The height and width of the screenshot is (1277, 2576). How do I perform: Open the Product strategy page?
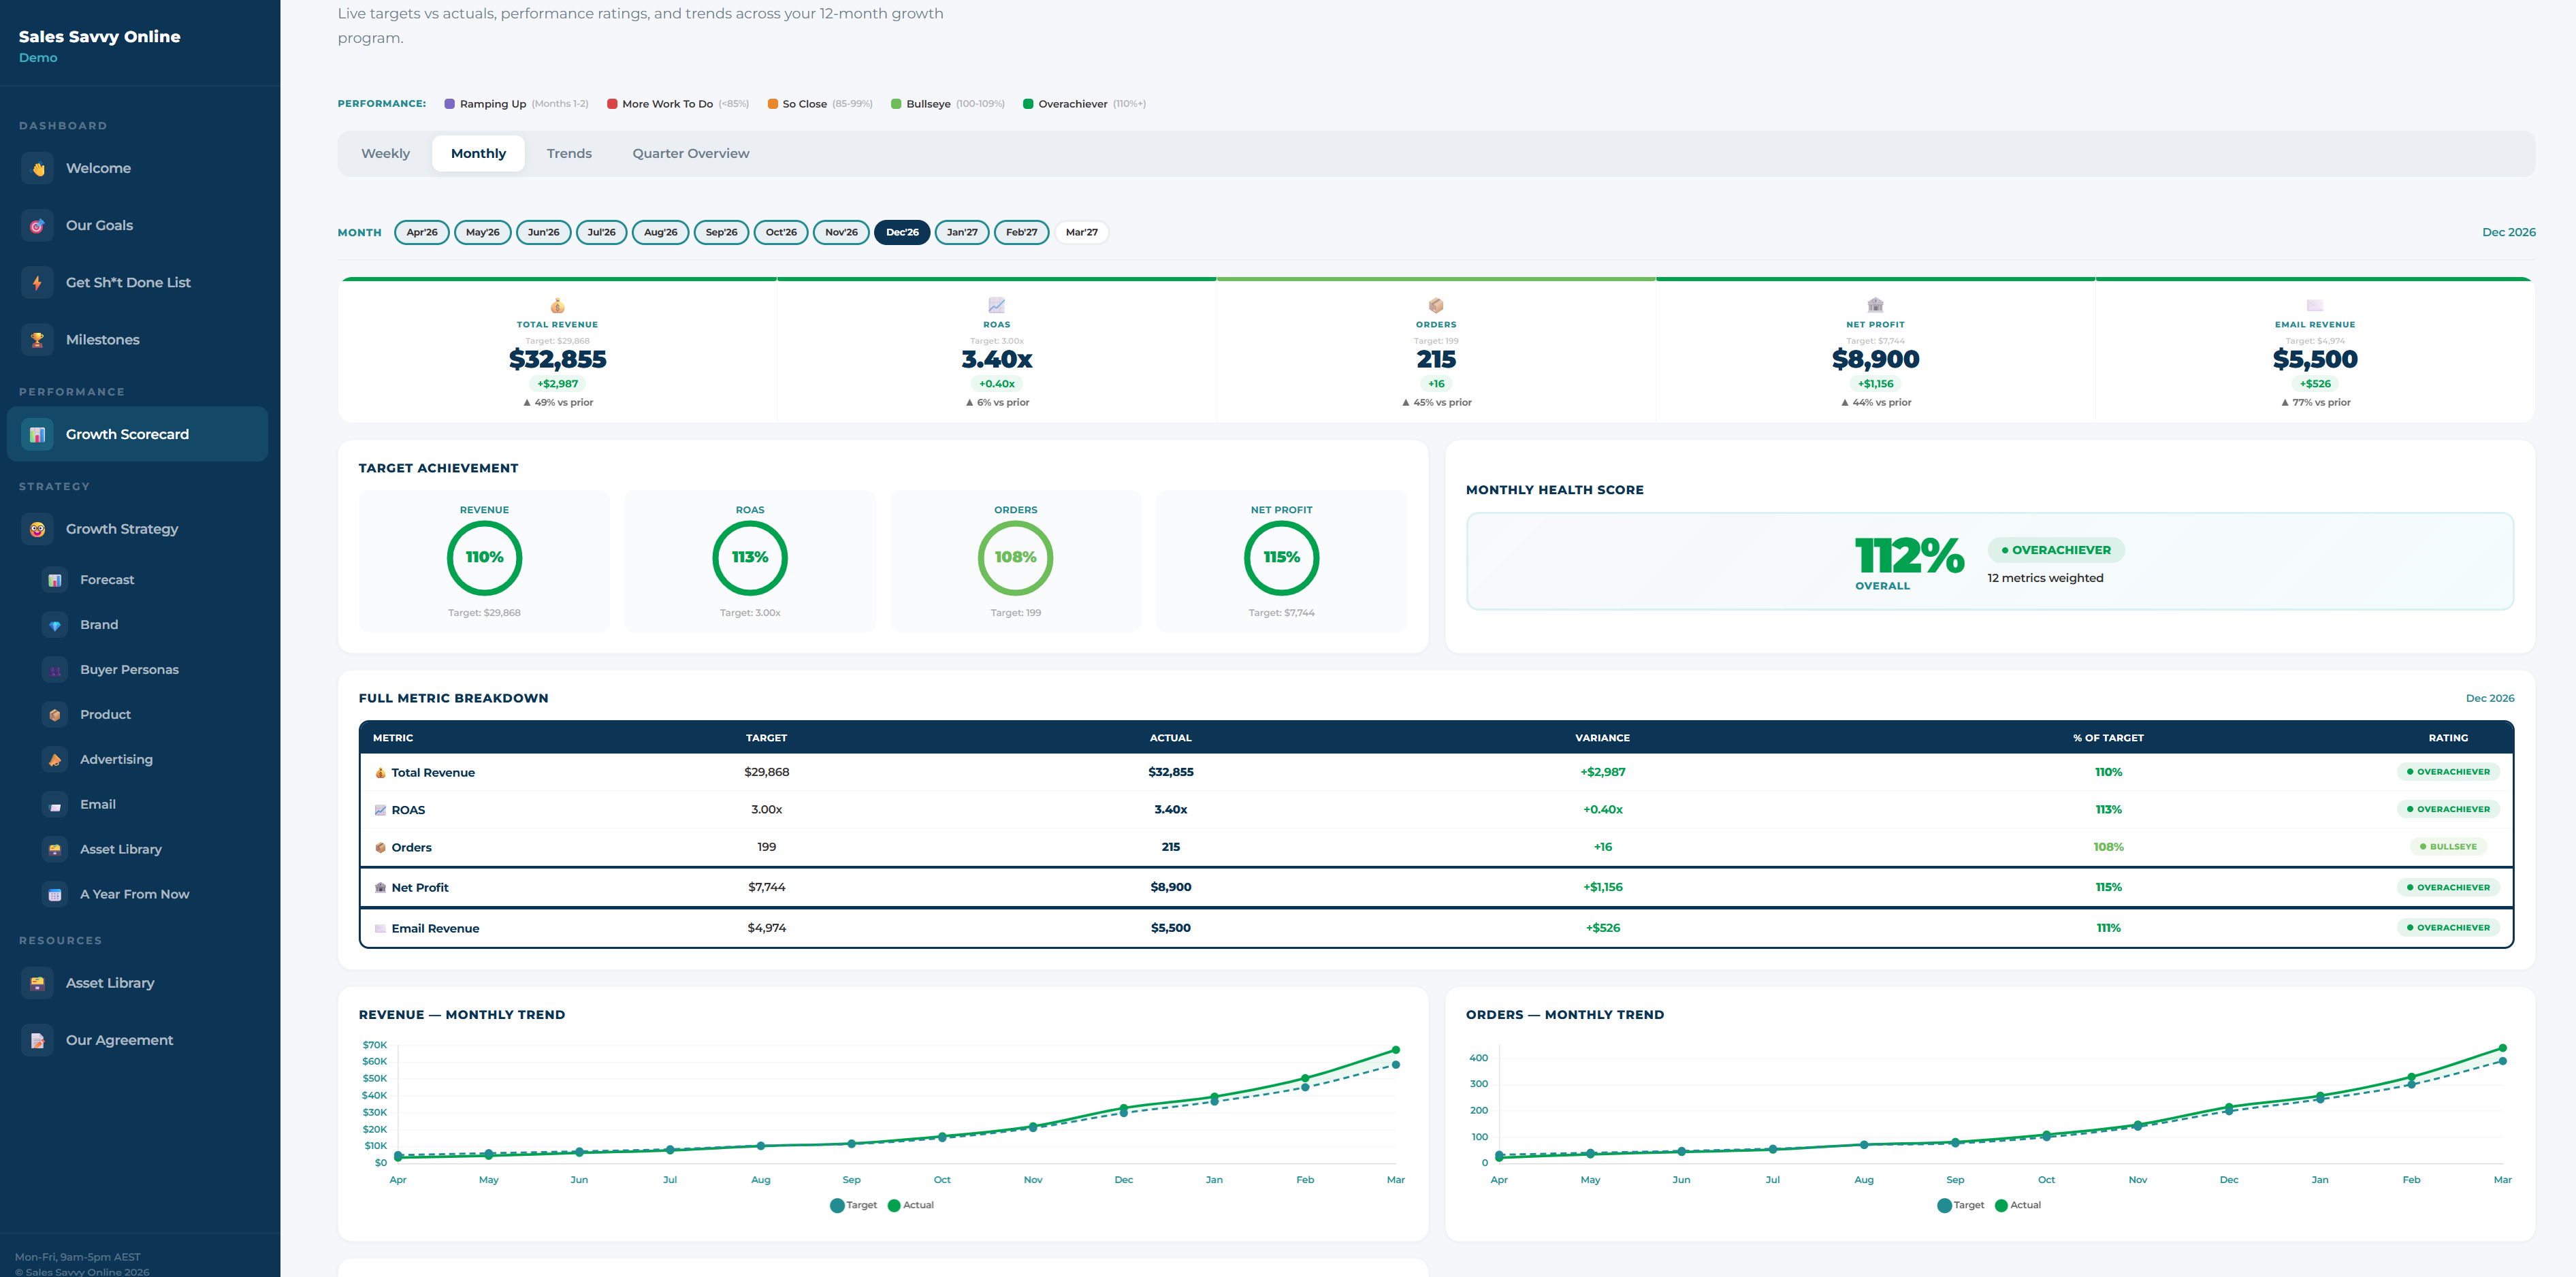pos(105,714)
